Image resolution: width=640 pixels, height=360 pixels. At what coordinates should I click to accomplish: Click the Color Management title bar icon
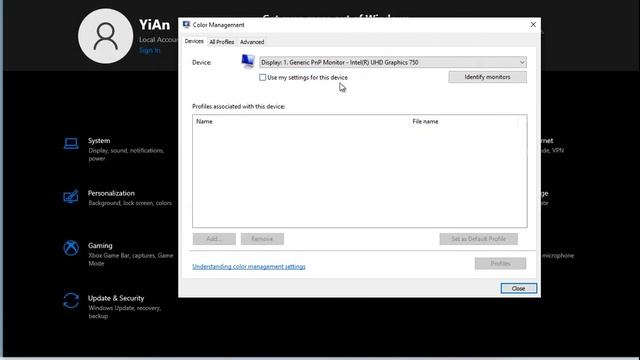point(187,25)
